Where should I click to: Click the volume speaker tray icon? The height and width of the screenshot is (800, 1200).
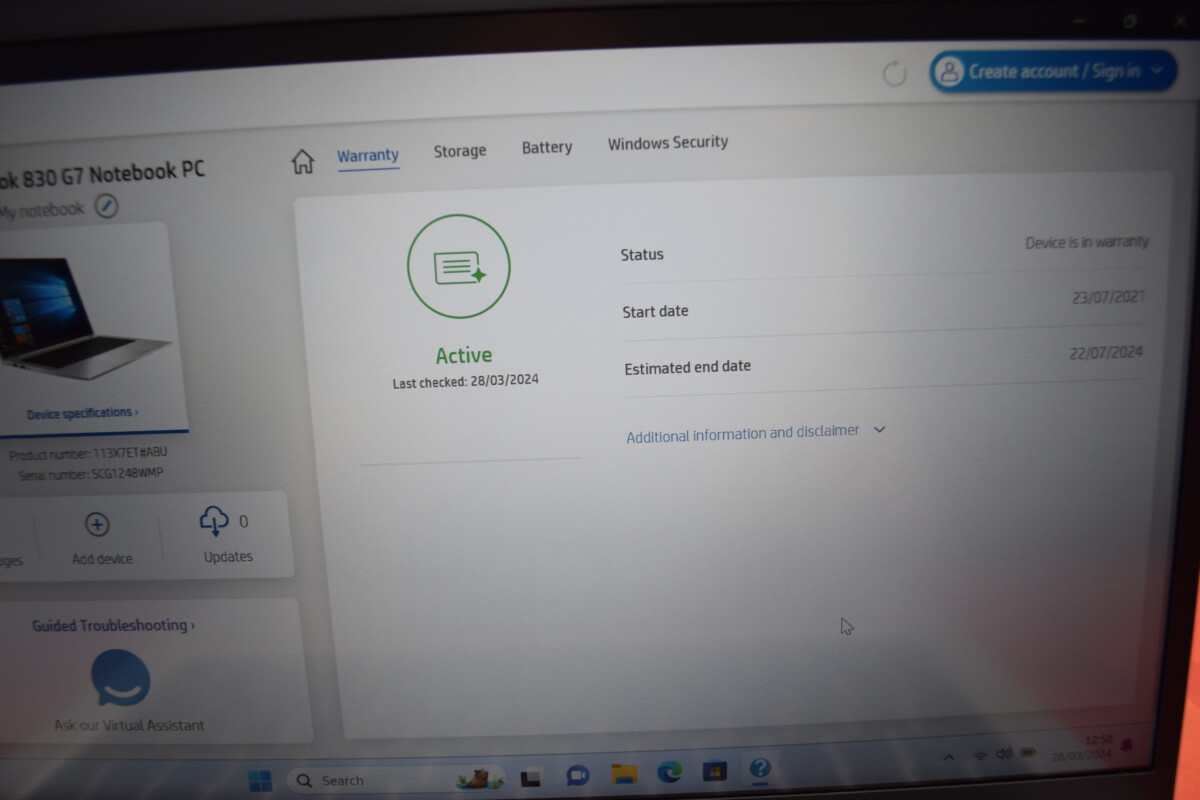coord(1004,753)
